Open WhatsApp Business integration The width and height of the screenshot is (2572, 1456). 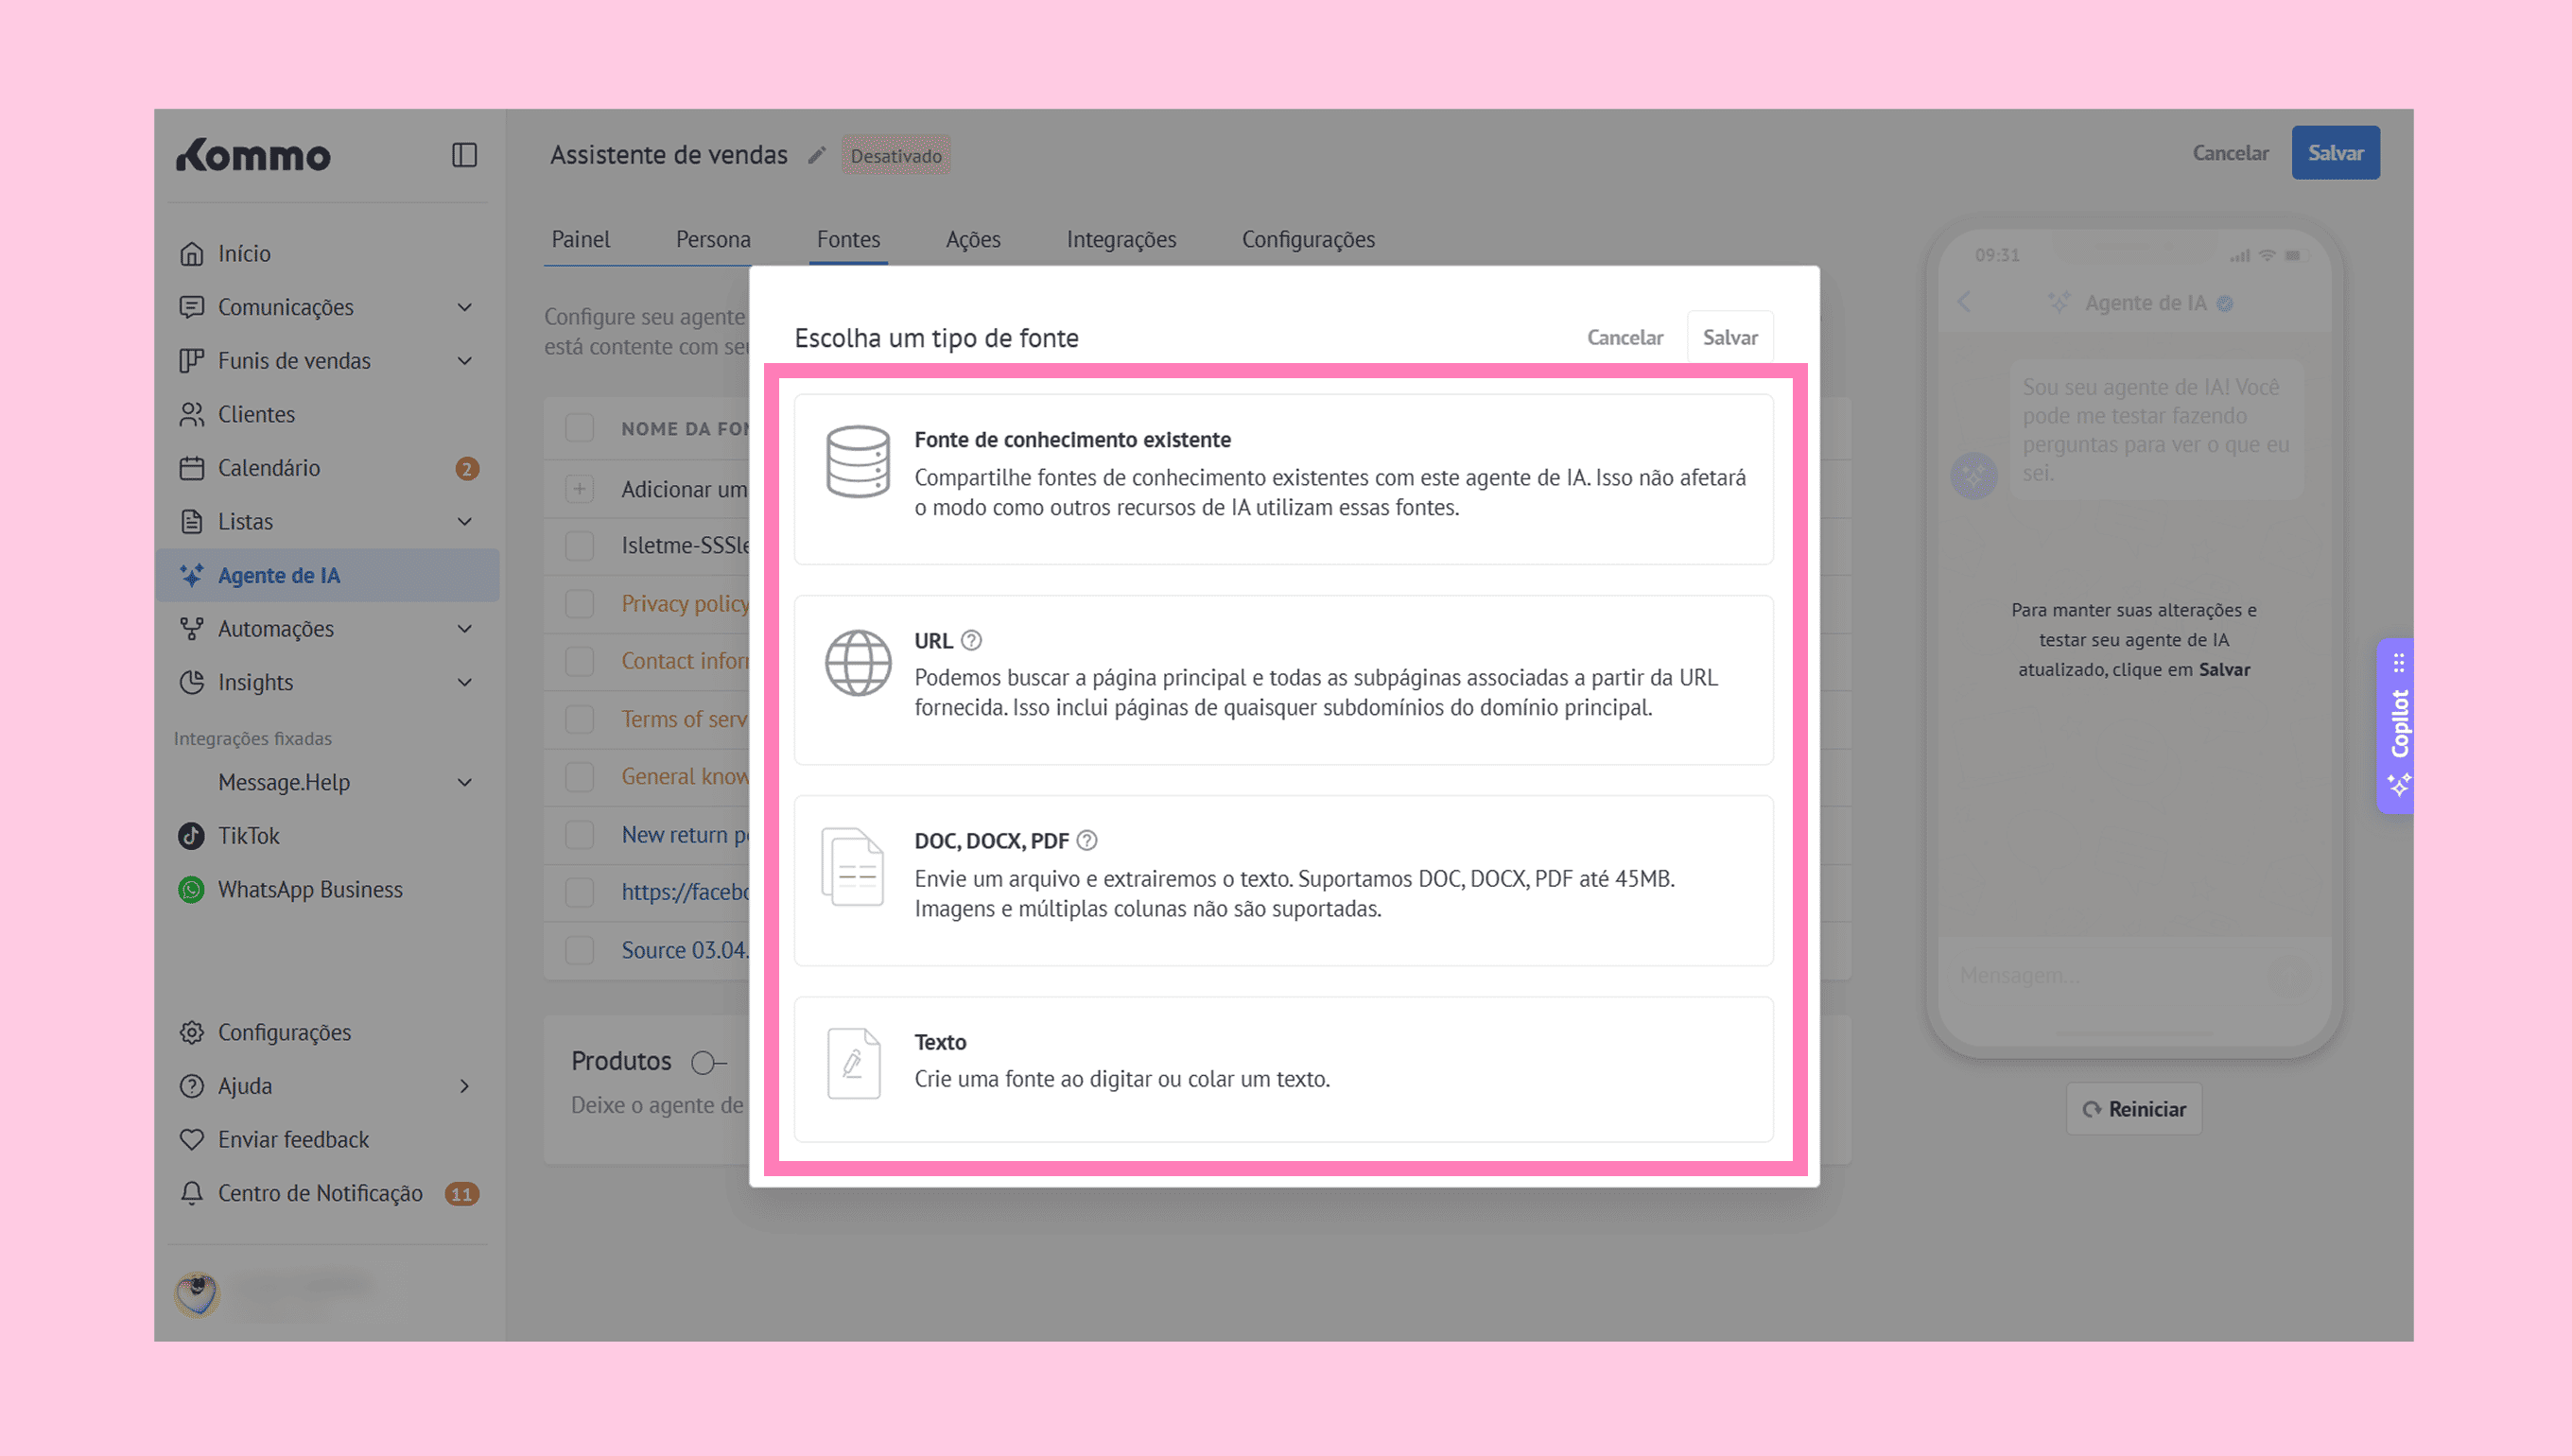point(309,889)
